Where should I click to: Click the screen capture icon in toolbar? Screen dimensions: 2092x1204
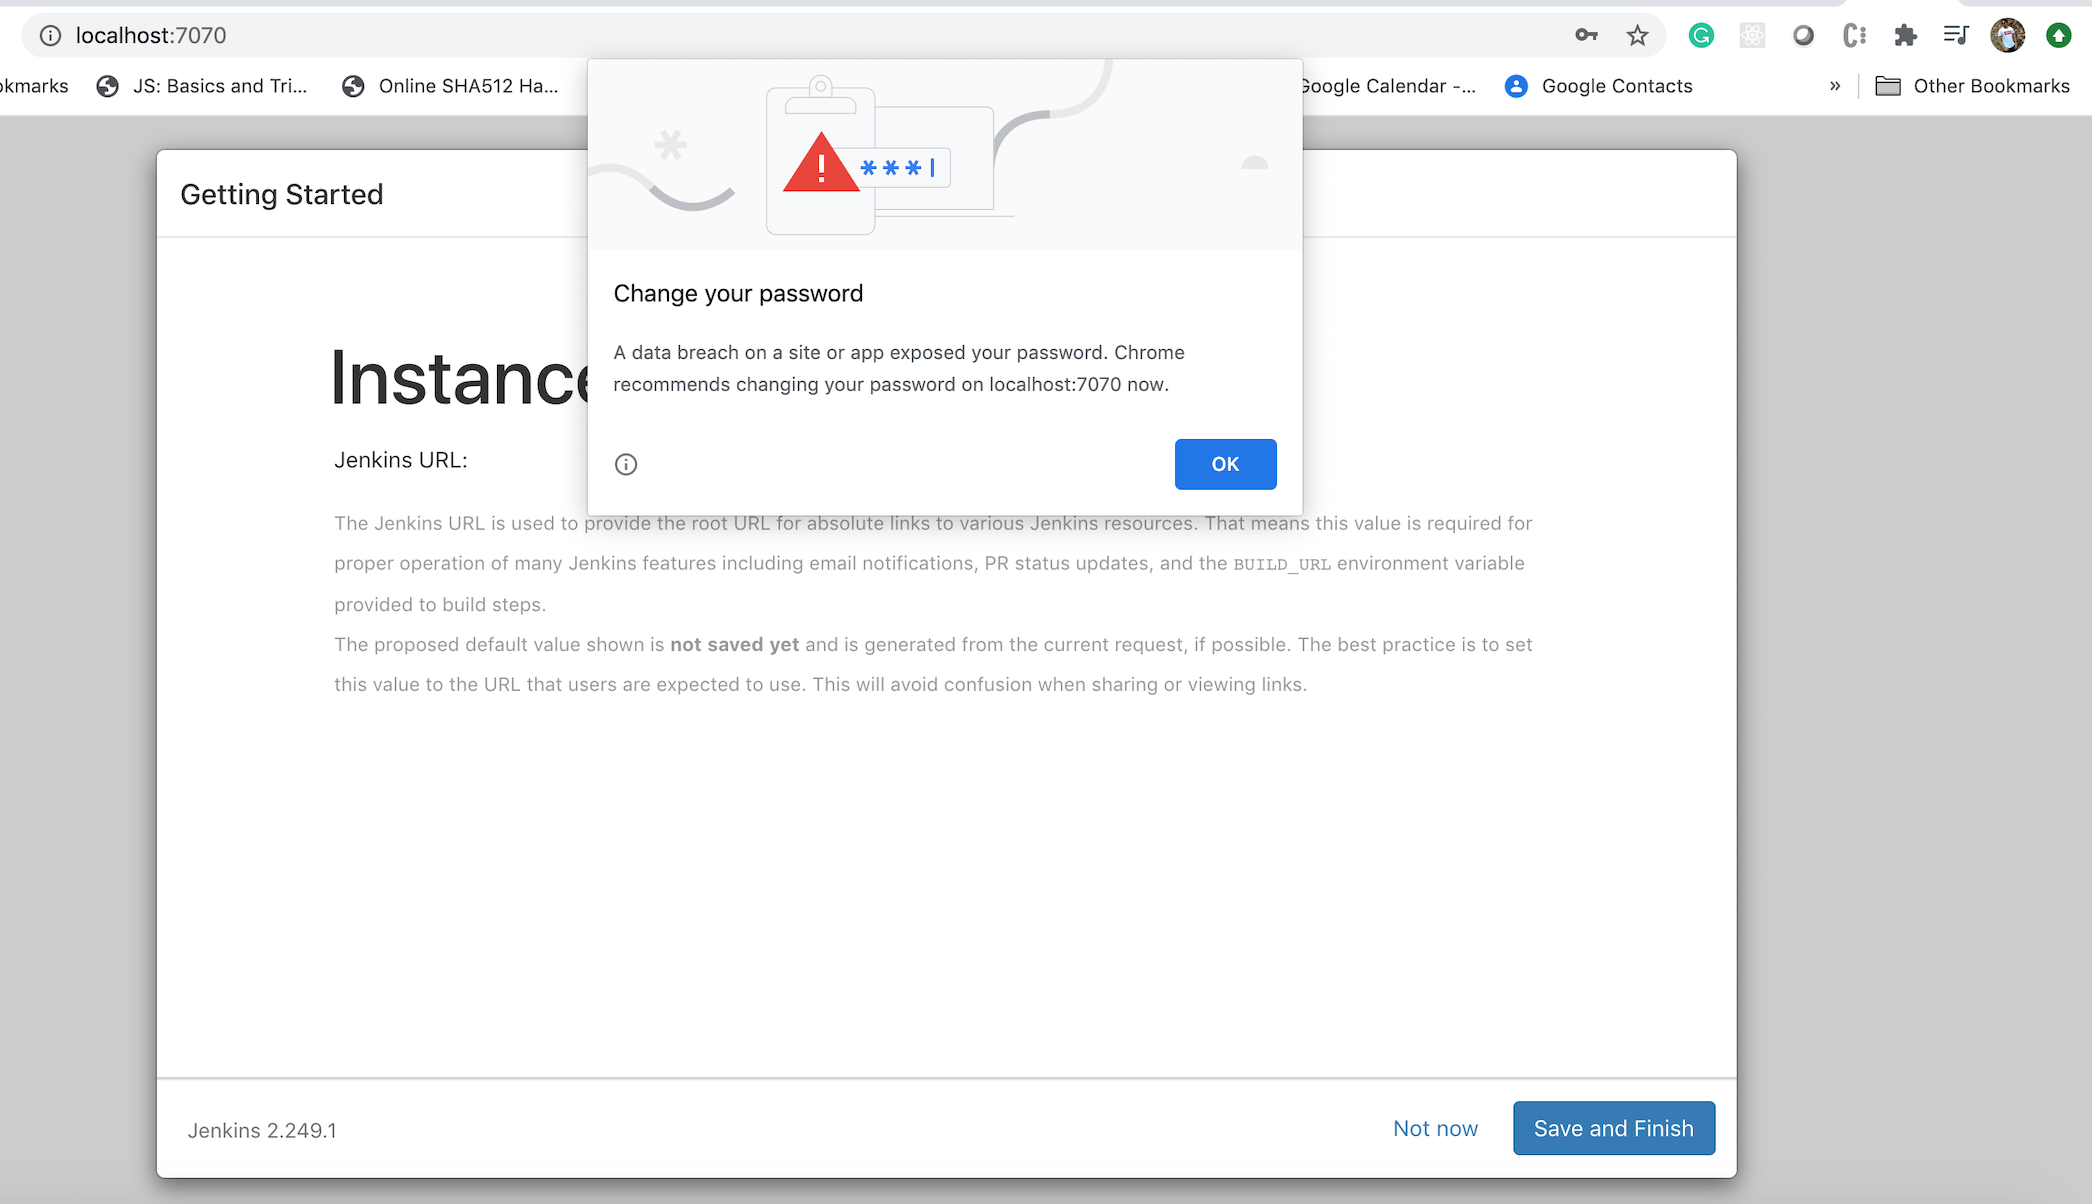click(x=1802, y=32)
